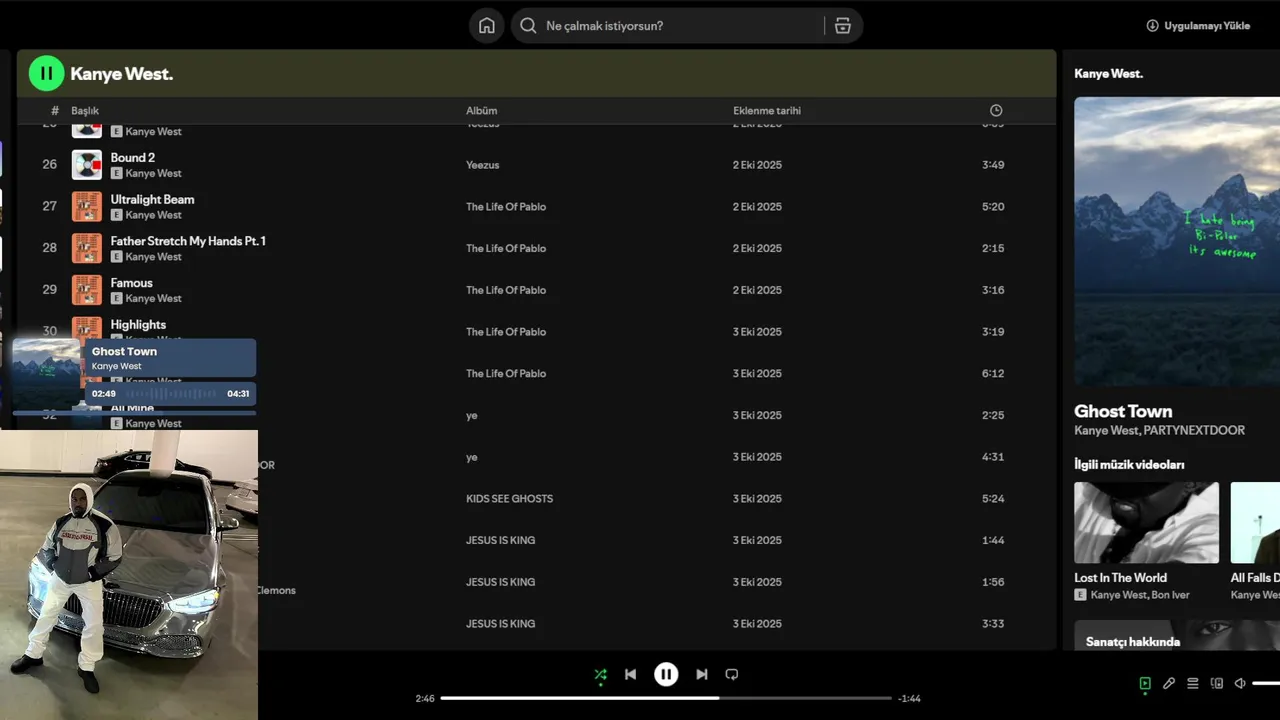
Task: Click the mini player waveform progress bar
Action: 171,394
